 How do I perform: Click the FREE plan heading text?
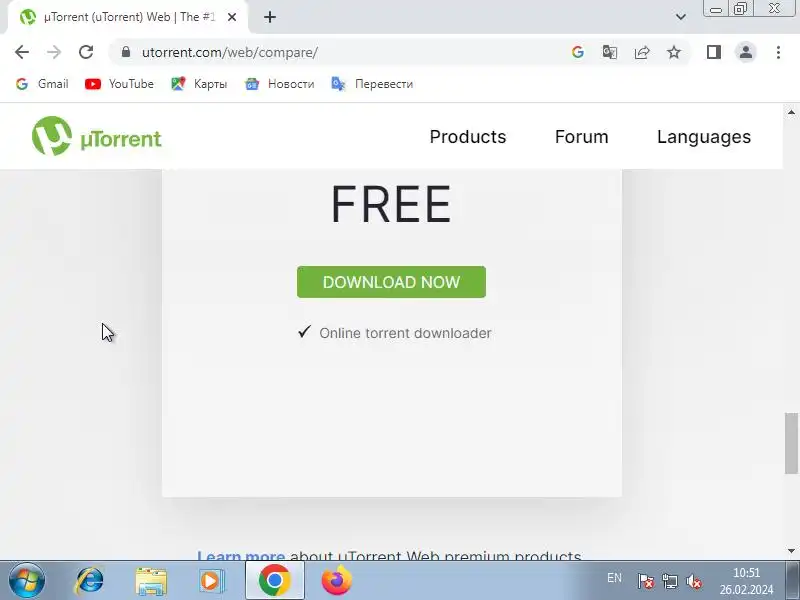391,205
